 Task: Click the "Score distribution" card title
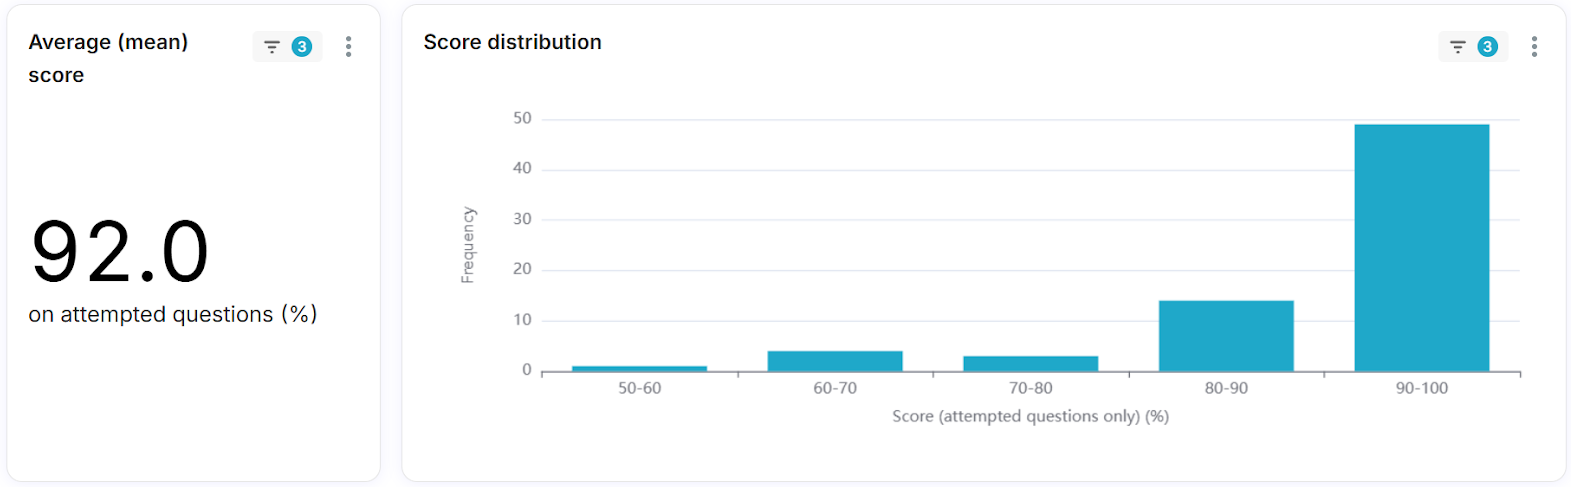tap(512, 42)
